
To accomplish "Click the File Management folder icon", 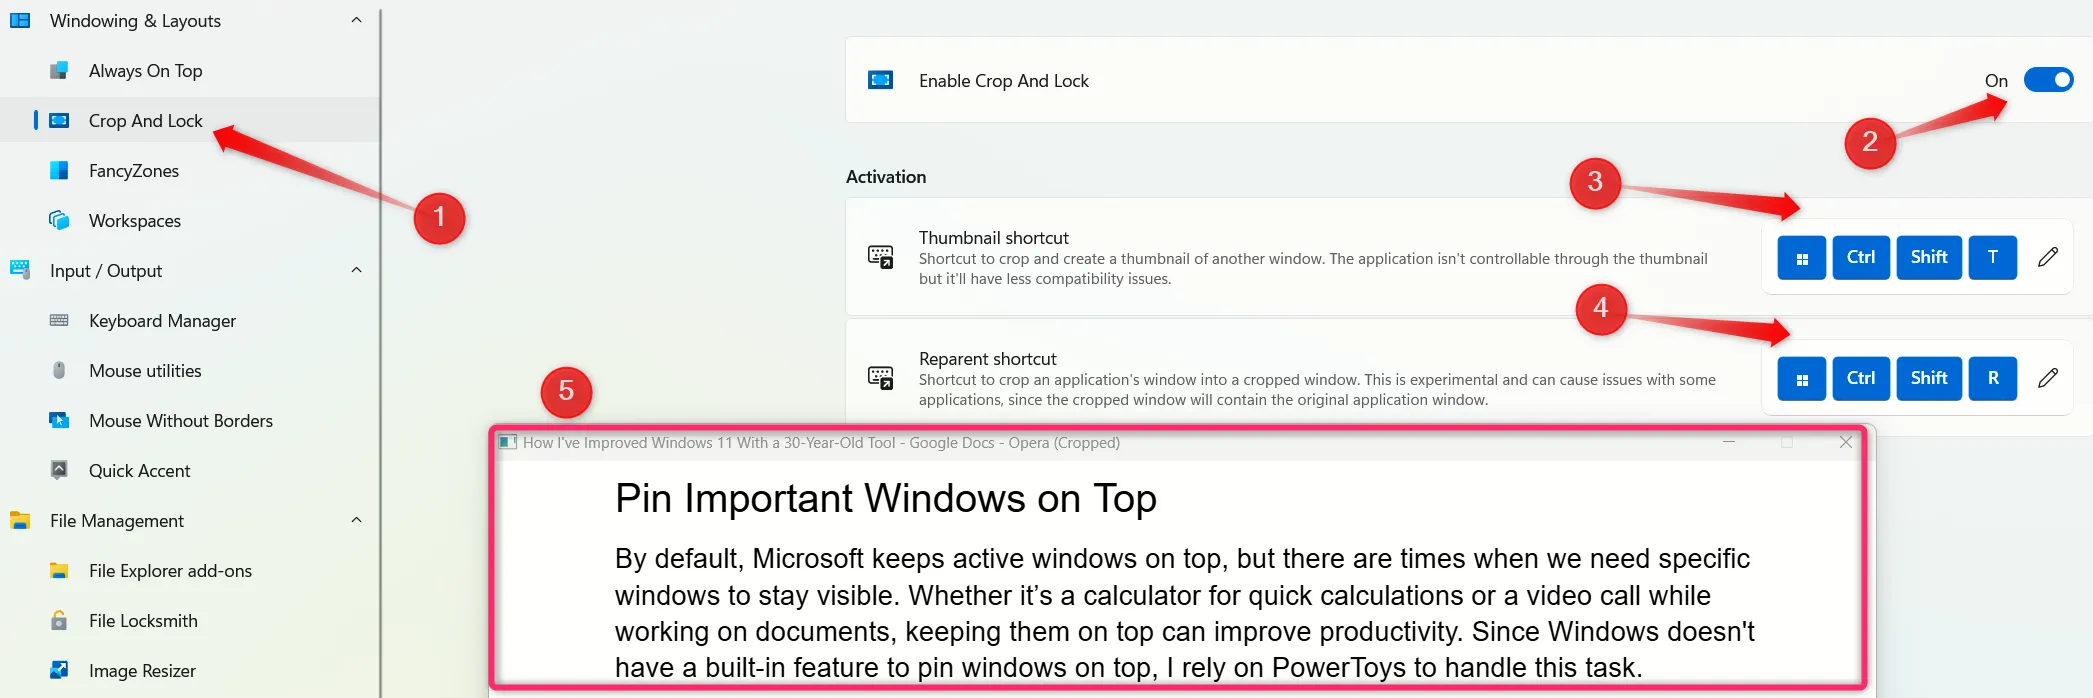I will click(20, 520).
